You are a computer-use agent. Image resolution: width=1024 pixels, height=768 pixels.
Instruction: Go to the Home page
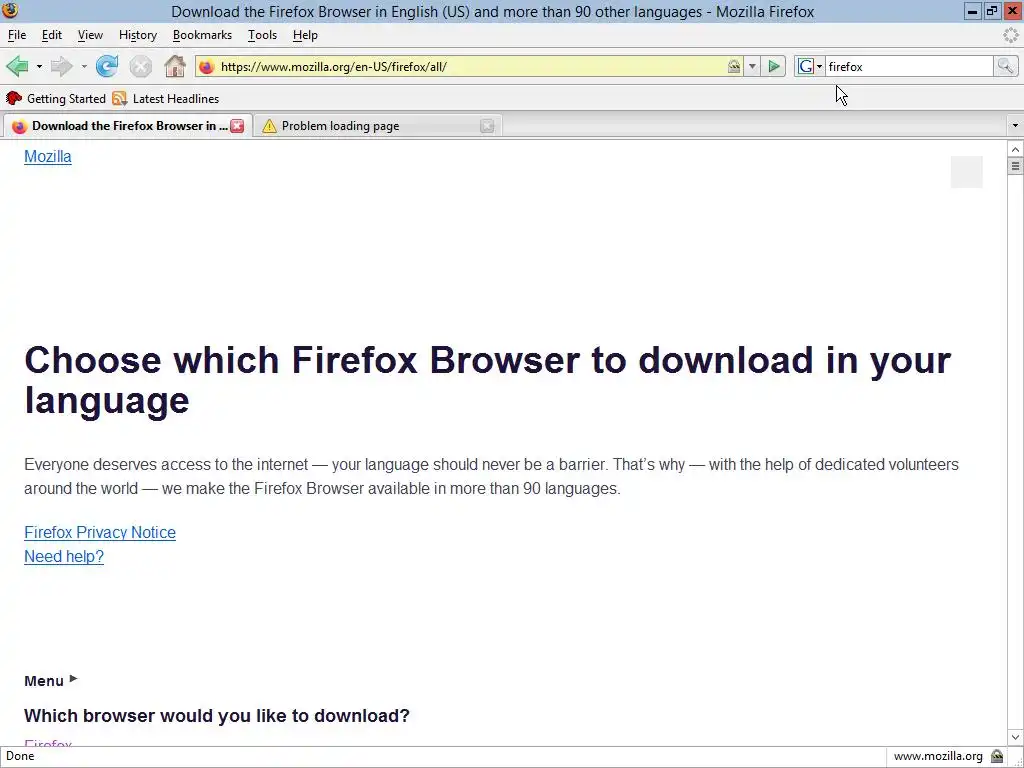(x=174, y=66)
